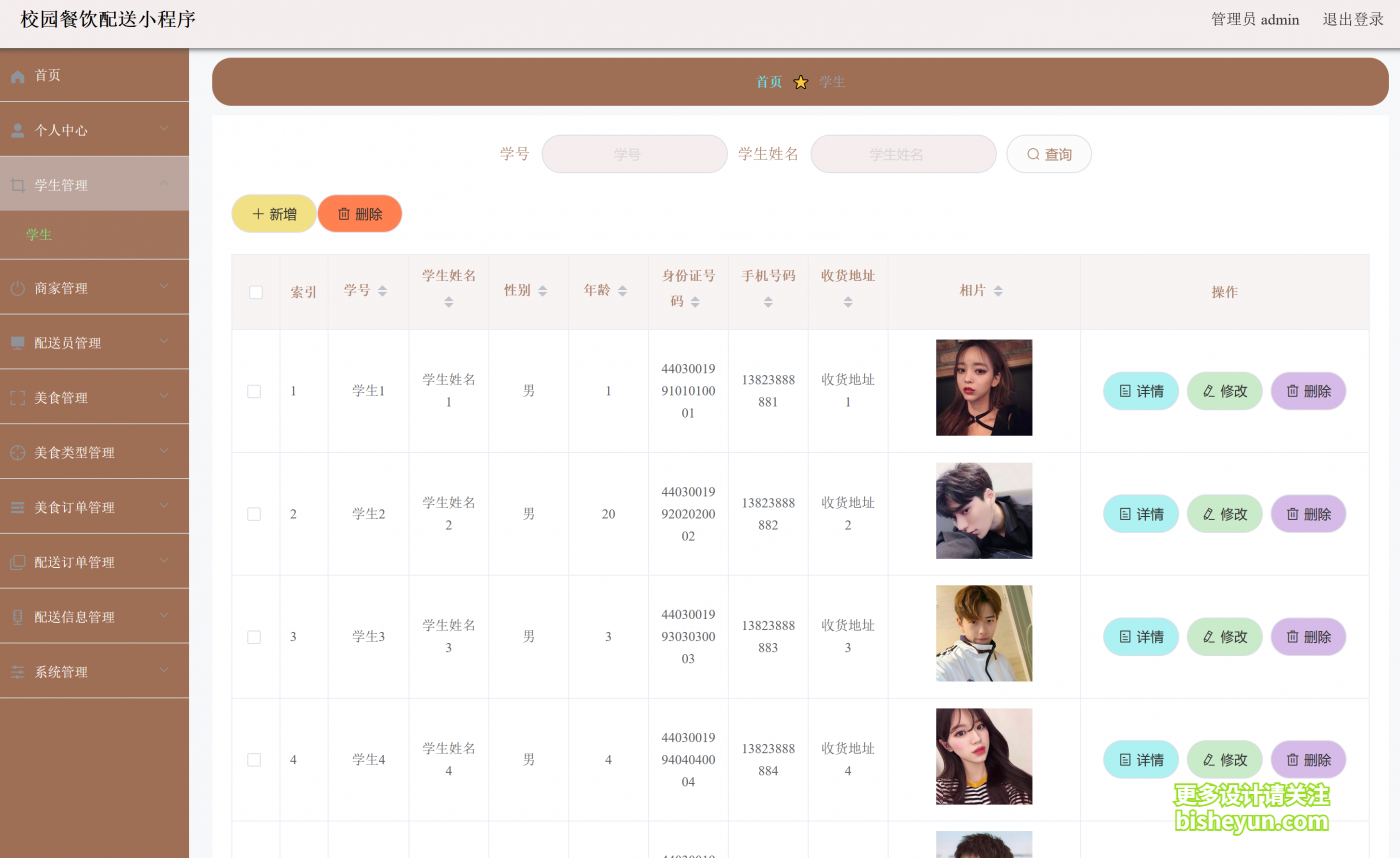Click the 管理员 admin account label
This screenshot has height=858, width=1400.
pos(1255,19)
